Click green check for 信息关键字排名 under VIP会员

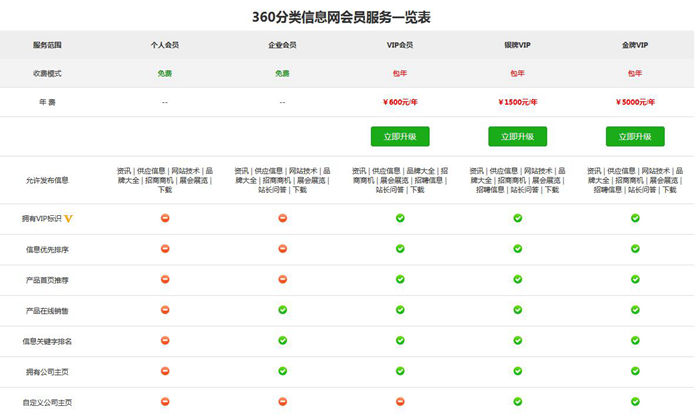[x=400, y=340]
